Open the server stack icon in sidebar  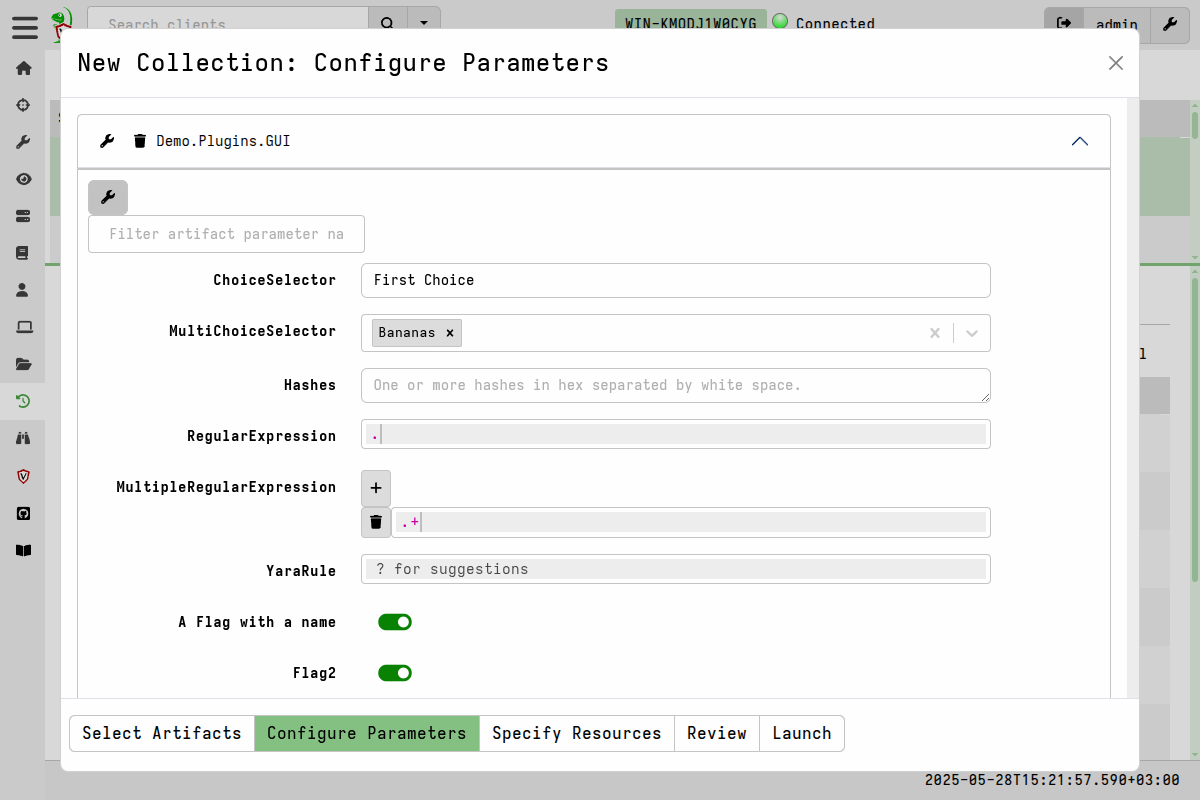[23, 215]
